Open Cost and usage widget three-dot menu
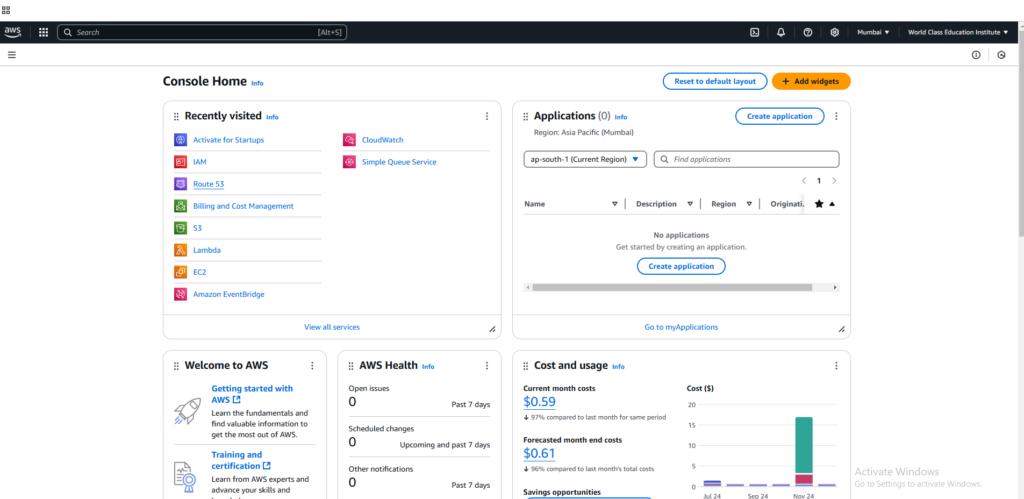The width and height of the screenshot is (1024, 499). (x=836, y=366)
